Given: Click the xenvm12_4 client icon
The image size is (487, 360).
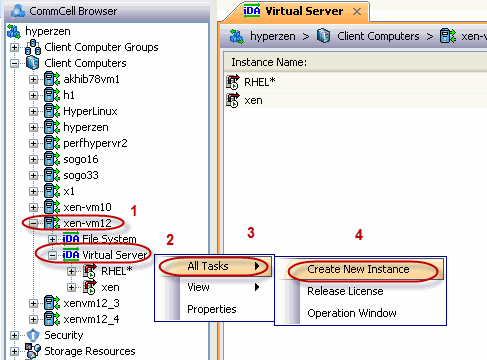Looking at the screenshot, I should [x=52, y=319].
